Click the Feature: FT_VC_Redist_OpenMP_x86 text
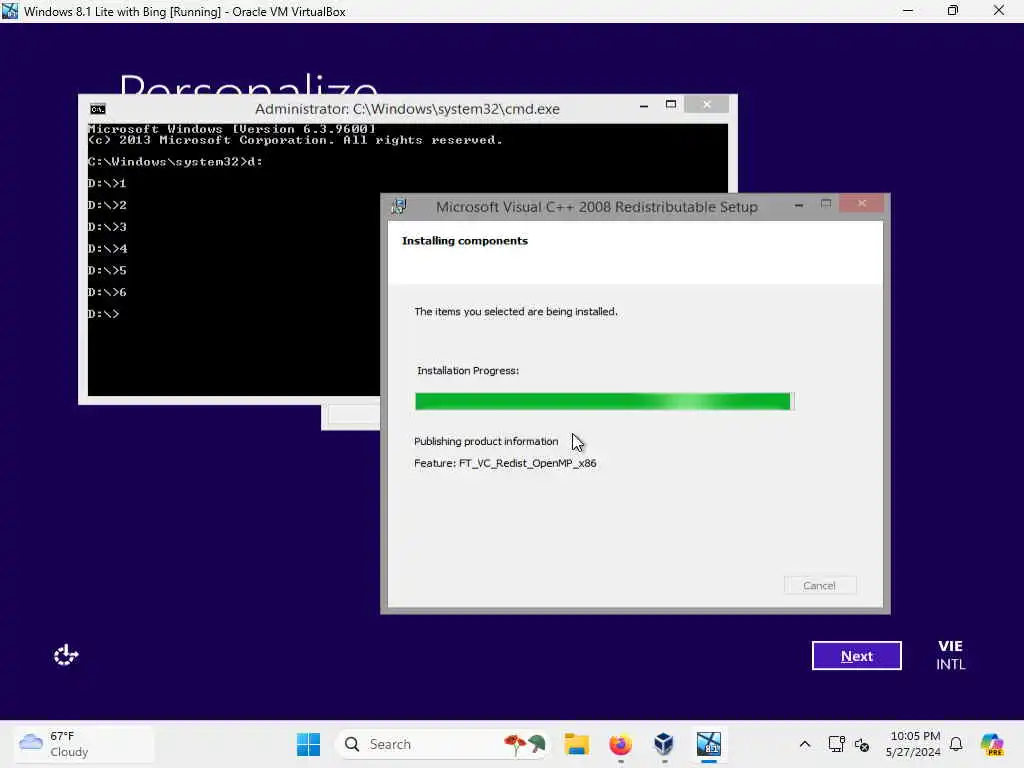This screenshot has width=1024, height=768. tap(505, 463)
